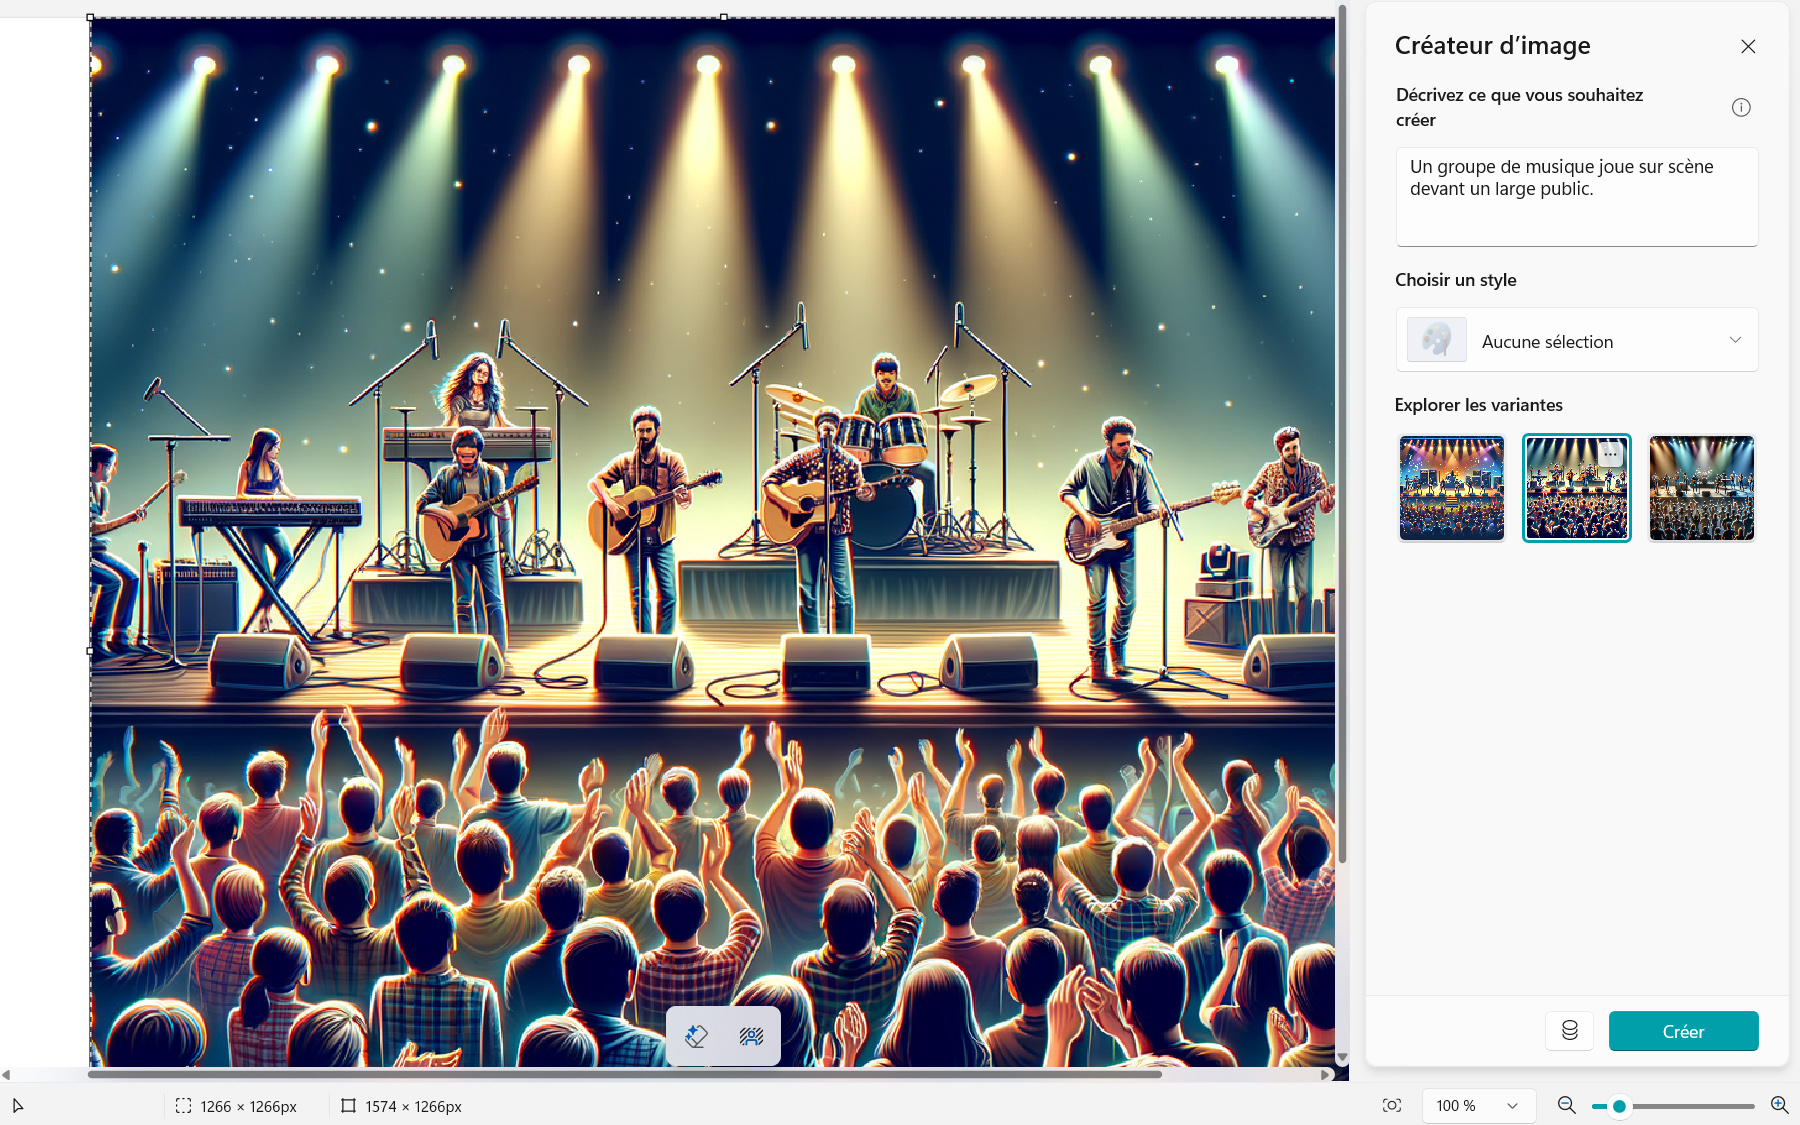Close the Créateur d'image panel
The height and width of the screenshot is (1125, 1800).
[x=1747, y=47]
